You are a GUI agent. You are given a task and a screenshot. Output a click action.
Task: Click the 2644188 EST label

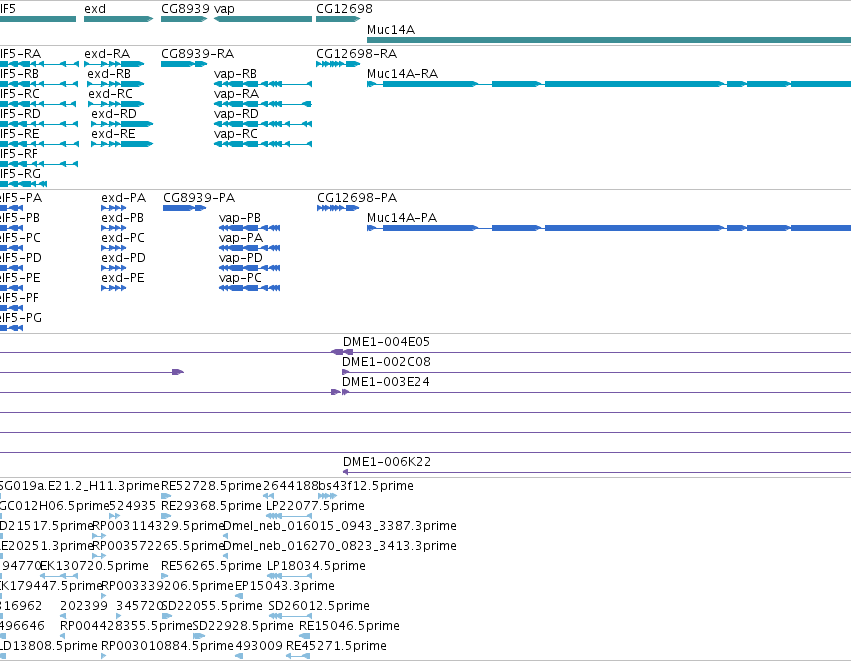coord(289,486)
